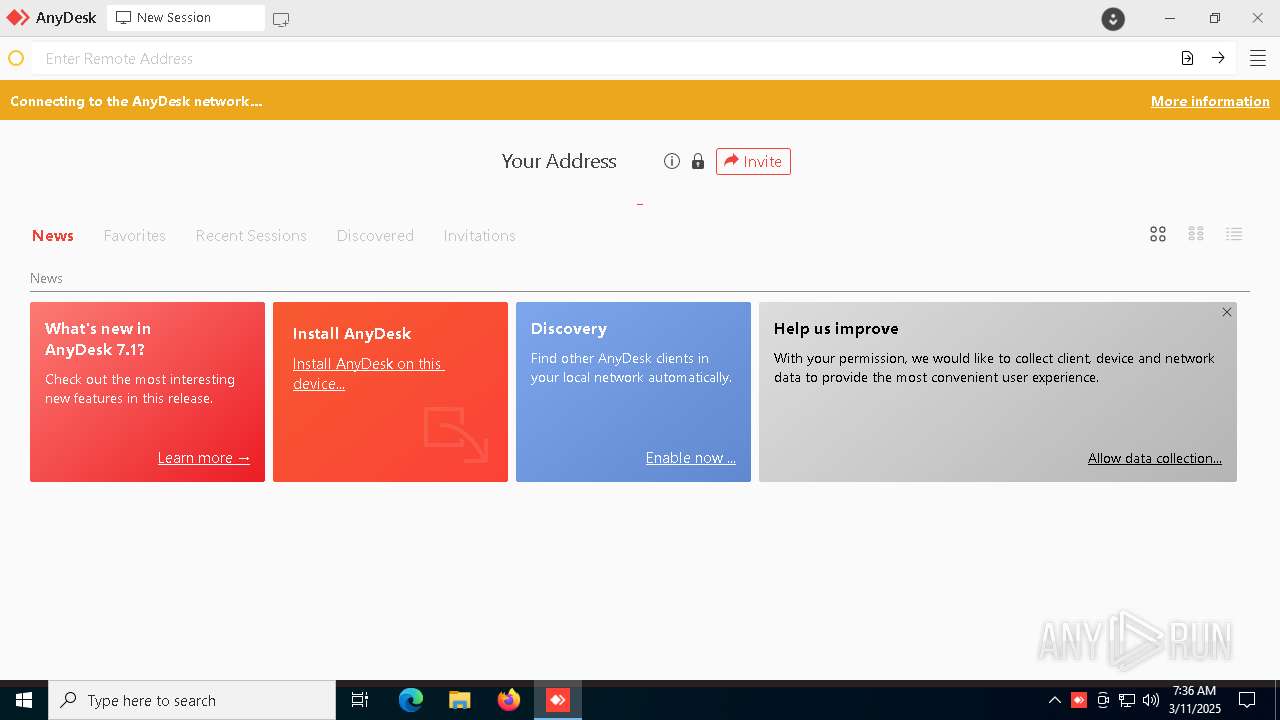Screen dimensions: 1280x720
Task: Click the taskbar clock and date
Action: (x=1195, y=700)
